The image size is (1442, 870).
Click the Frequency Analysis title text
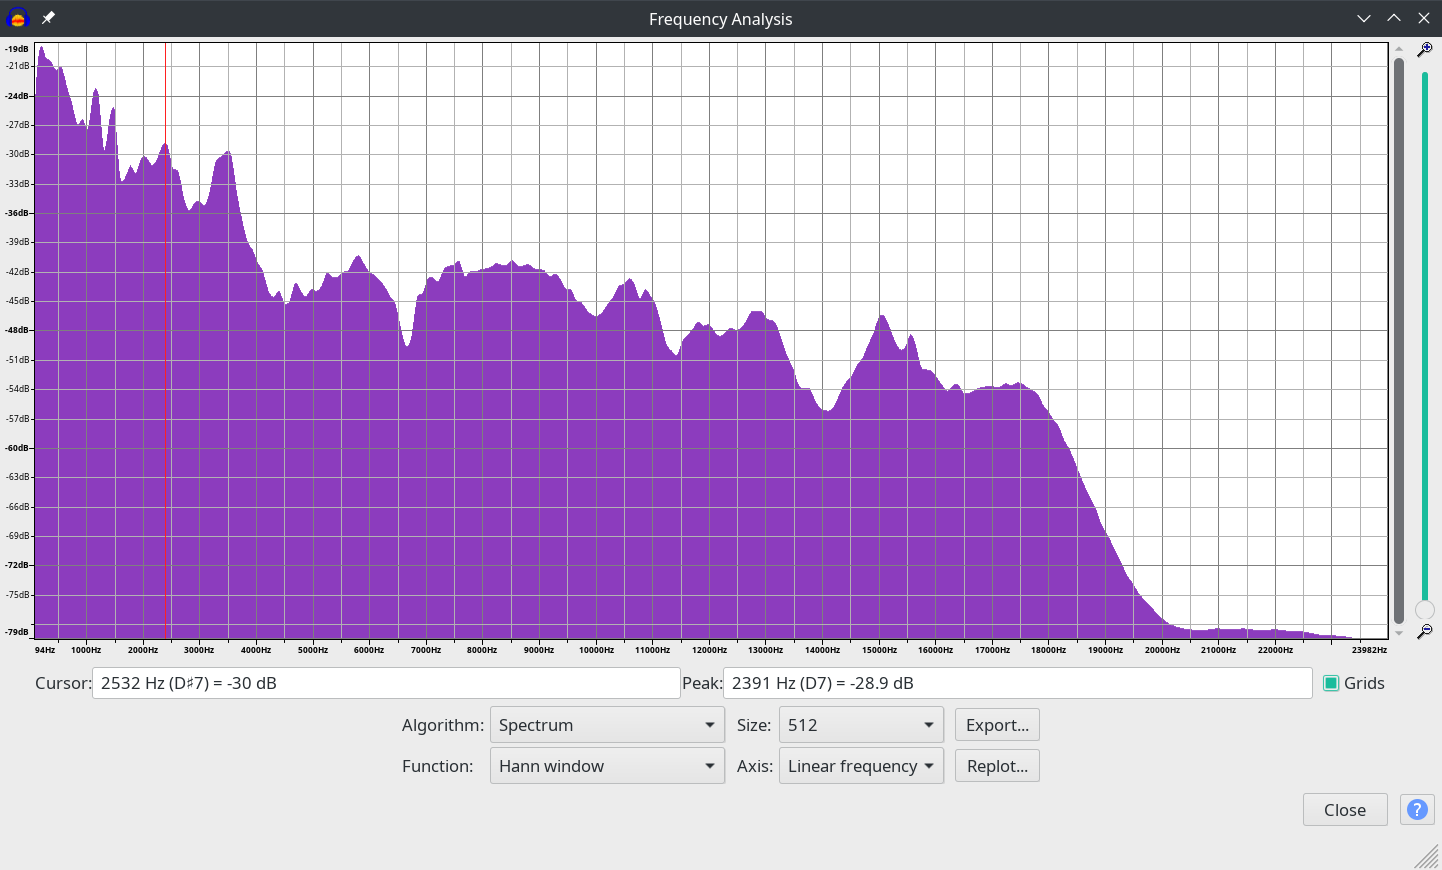(720, 19)
